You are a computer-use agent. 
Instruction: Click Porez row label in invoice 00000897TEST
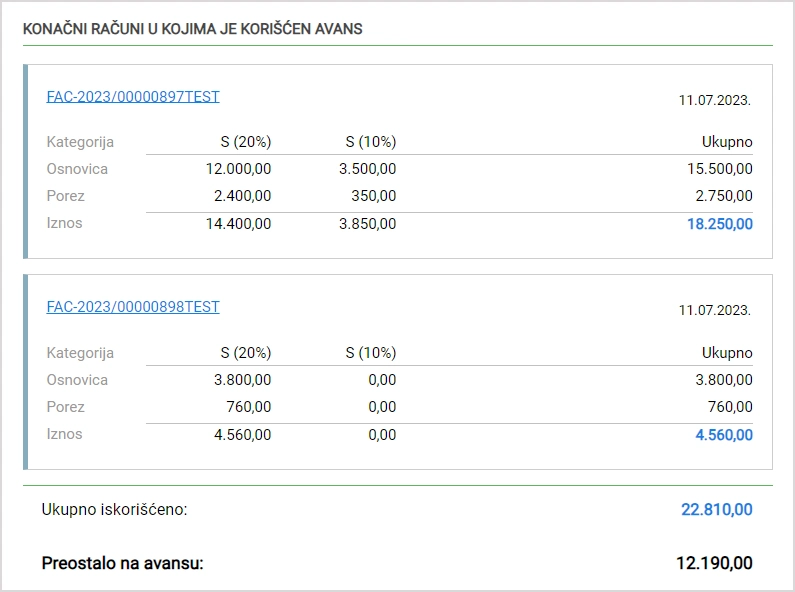[x=65, y=196]
